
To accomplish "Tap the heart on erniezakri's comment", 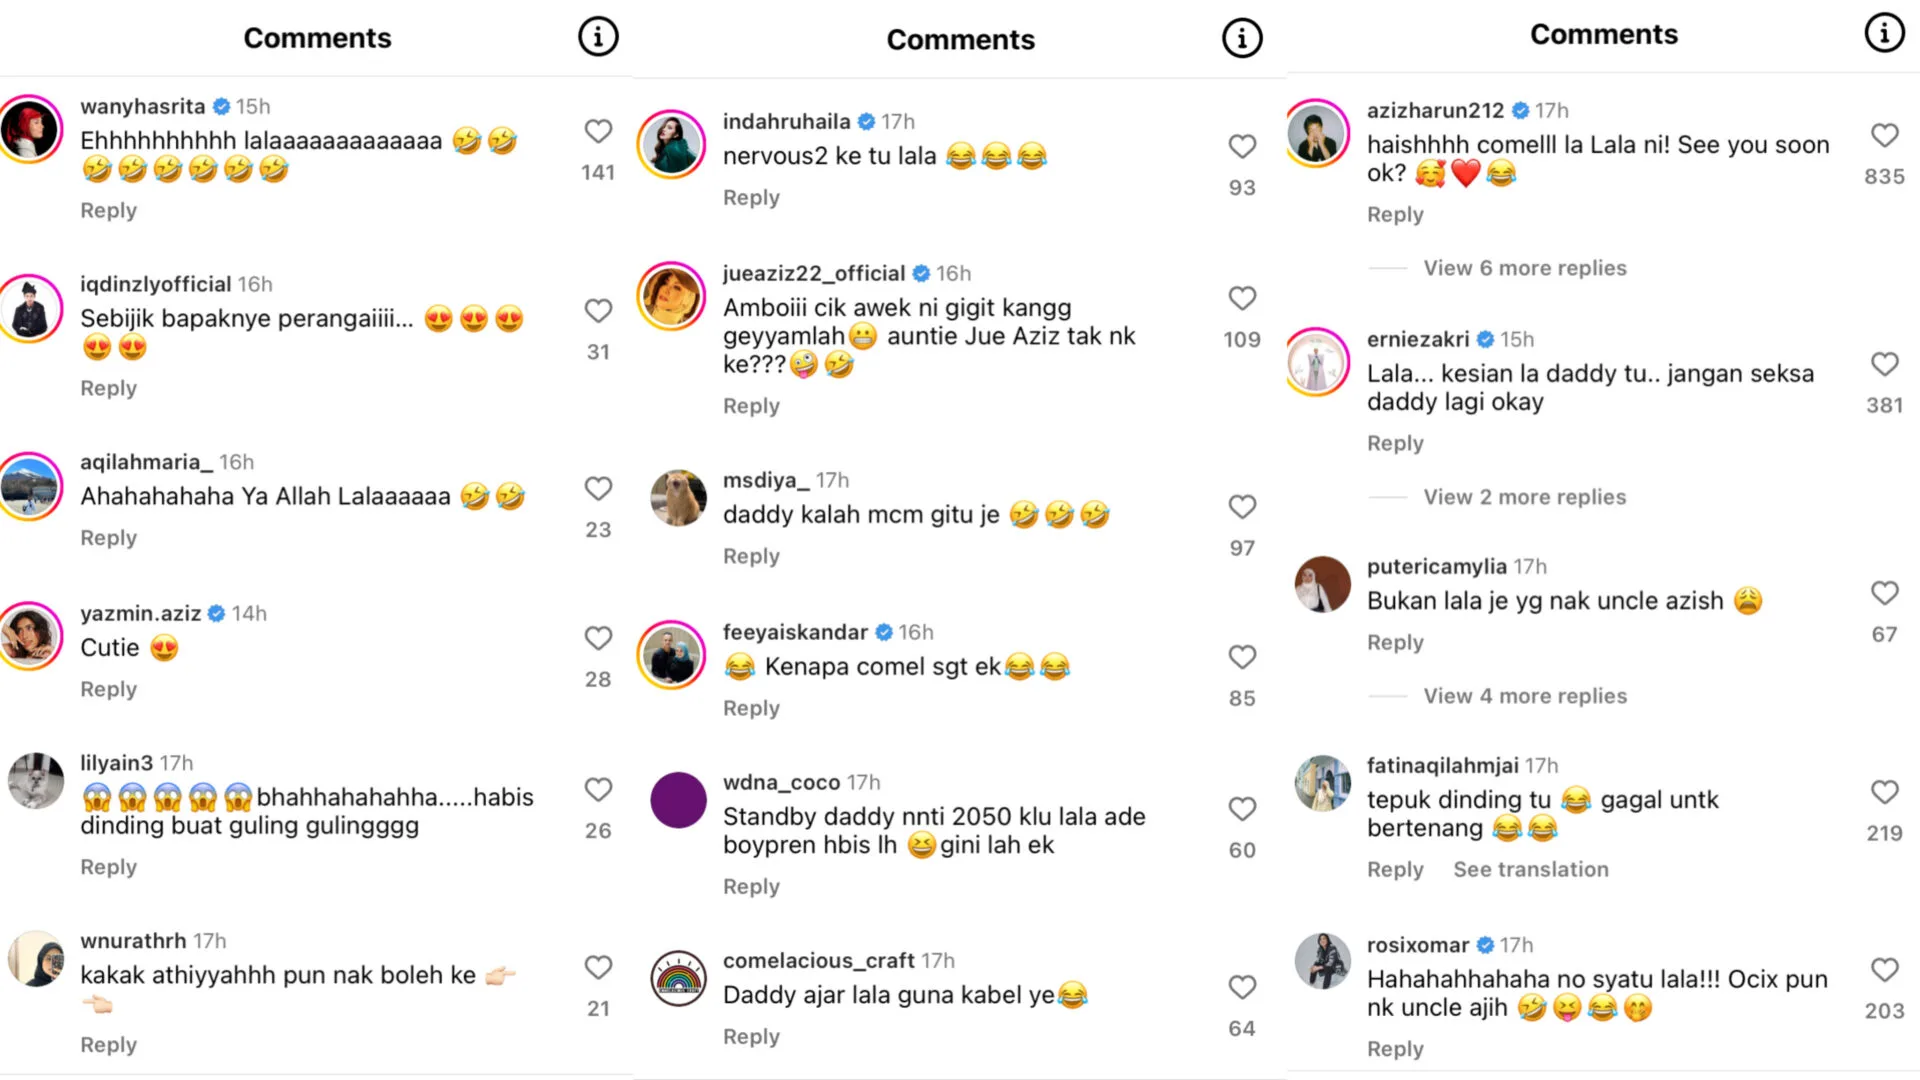I will pyautogui.click(x=1884, y=364).
